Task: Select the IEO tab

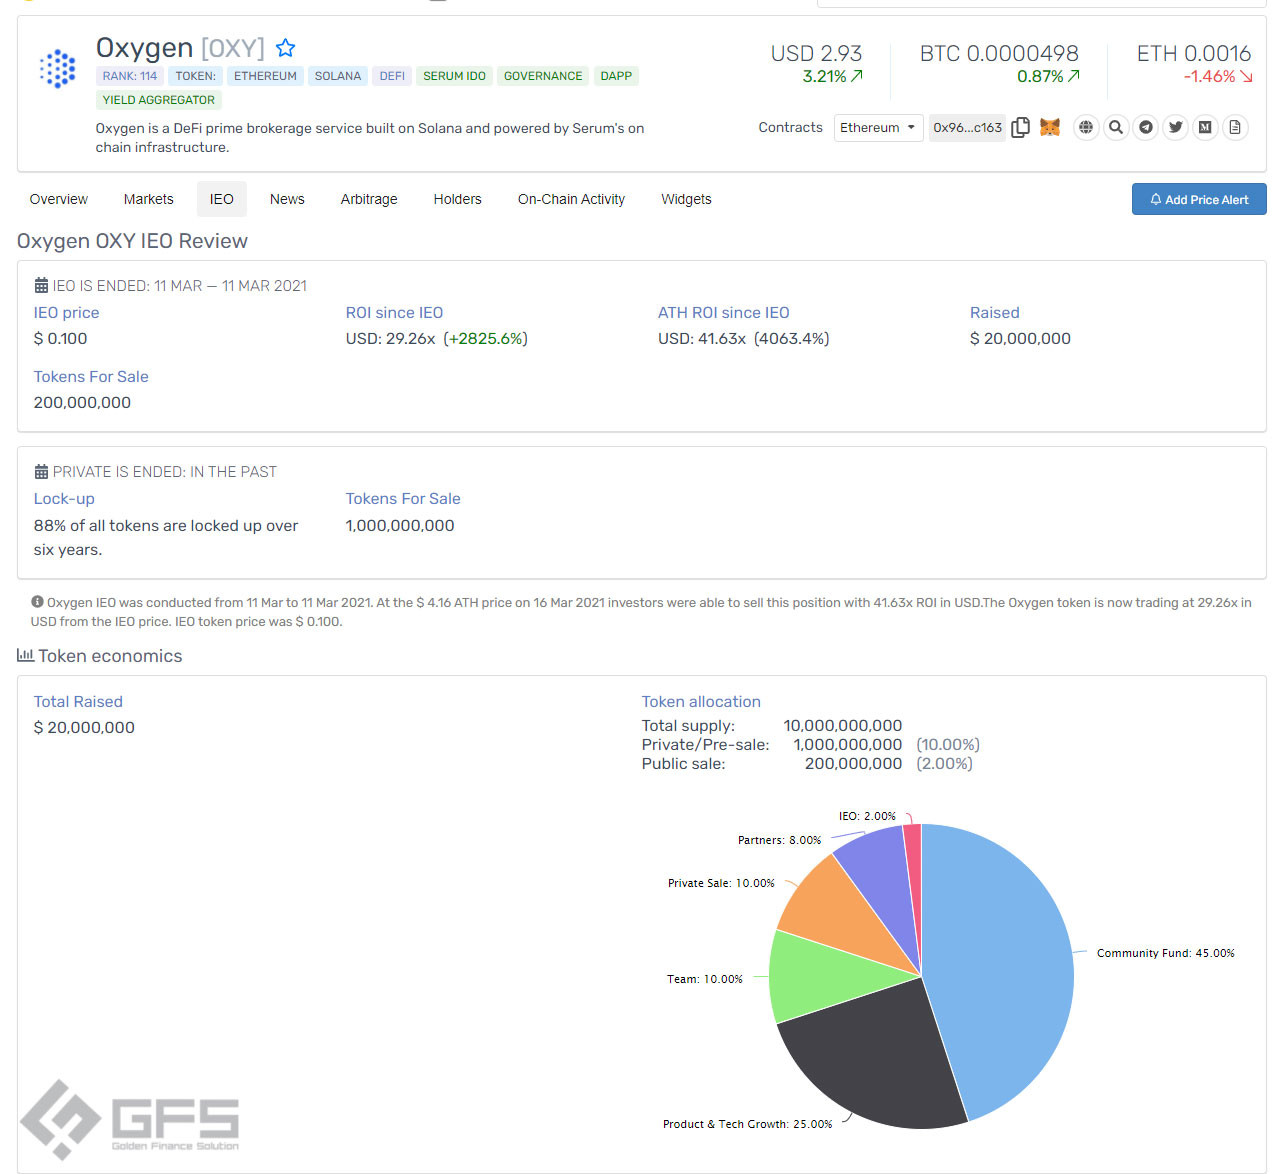Action: (x=222, y=199)
